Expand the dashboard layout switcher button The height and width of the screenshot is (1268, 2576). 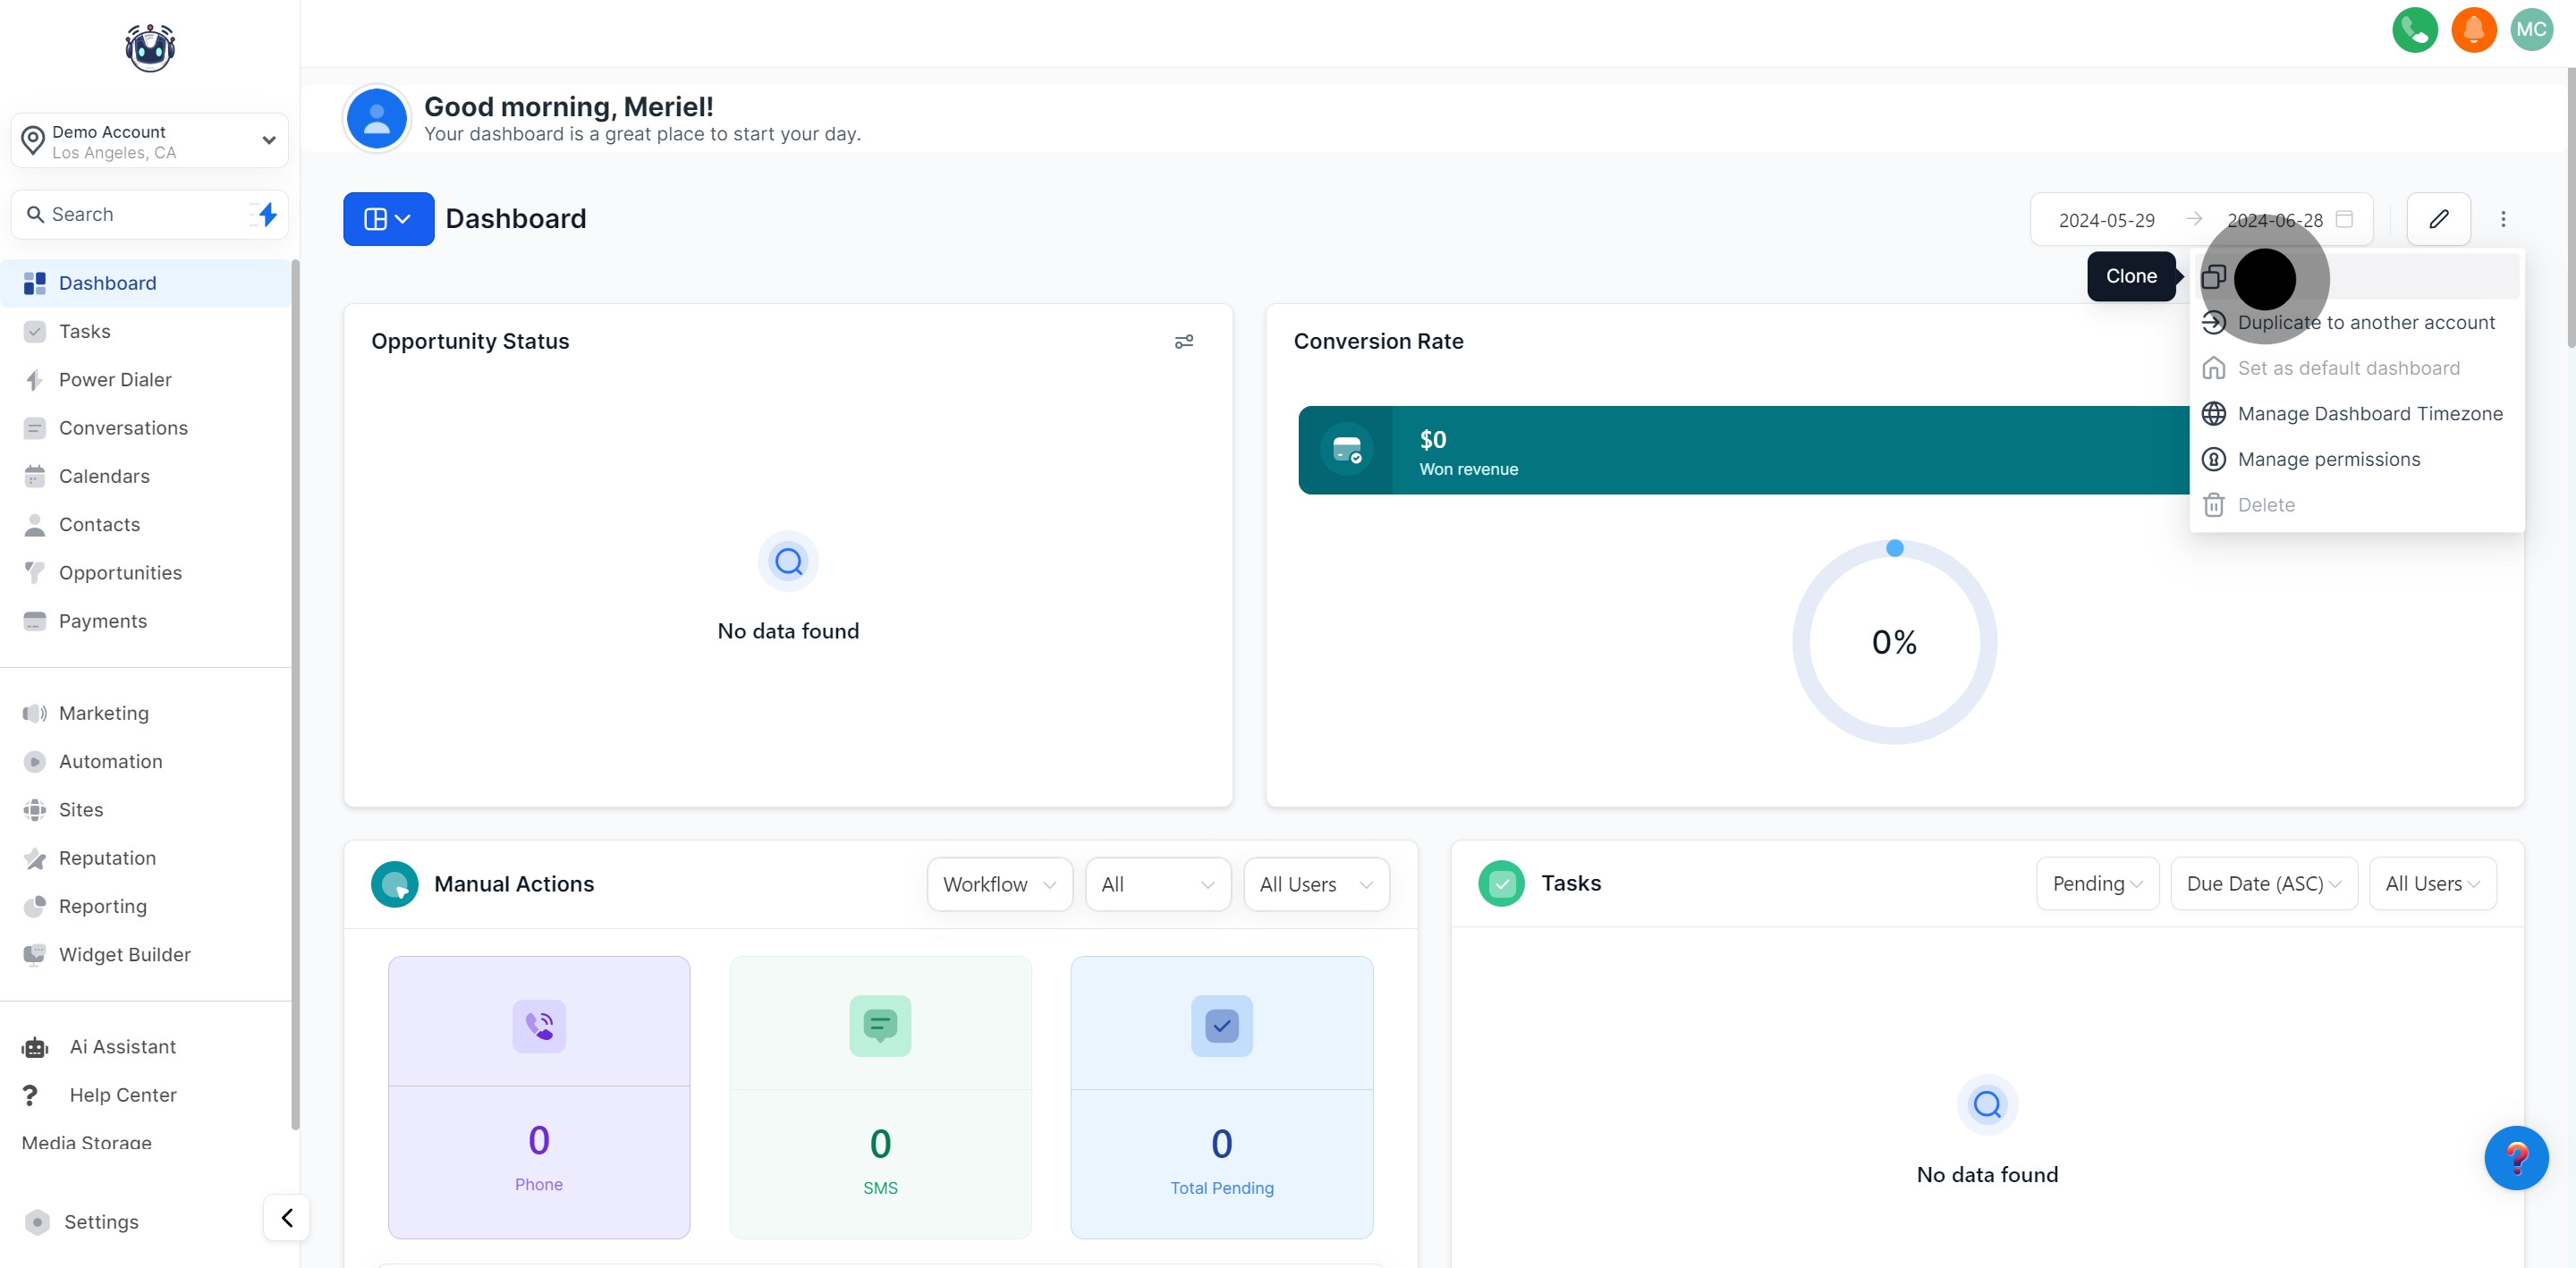click(388, 219)
